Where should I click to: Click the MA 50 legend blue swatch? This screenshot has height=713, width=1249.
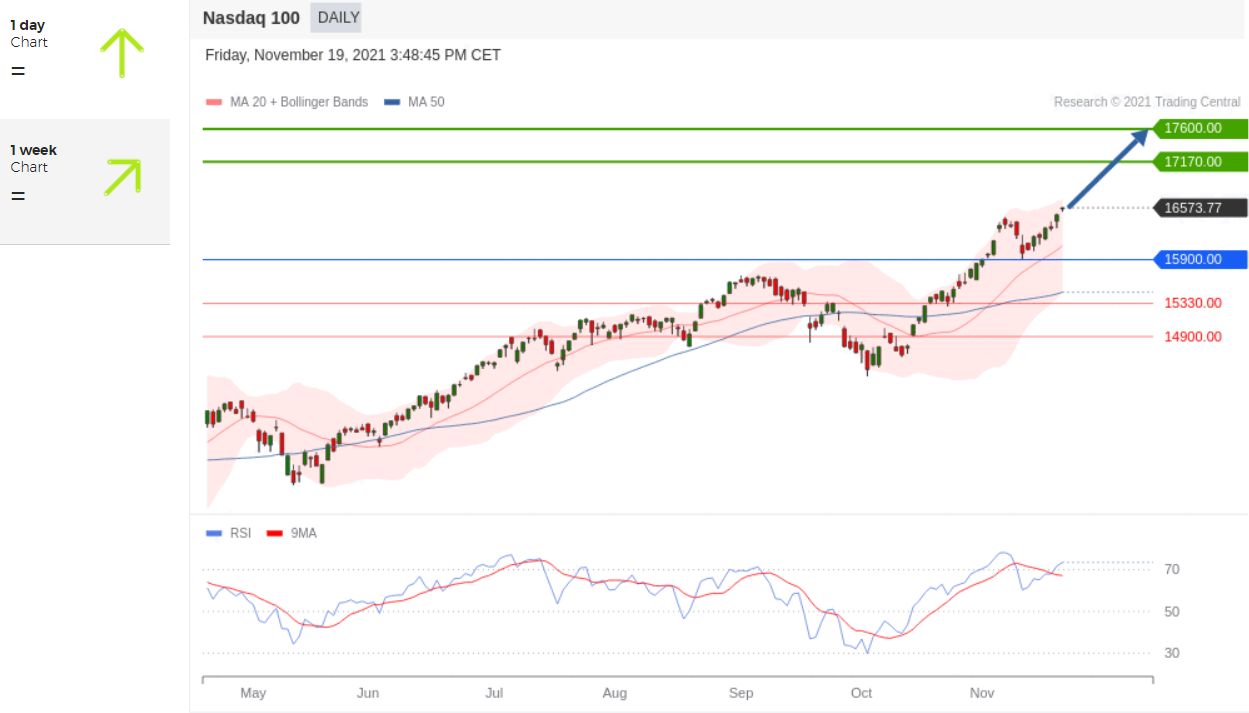coord(392,102)
